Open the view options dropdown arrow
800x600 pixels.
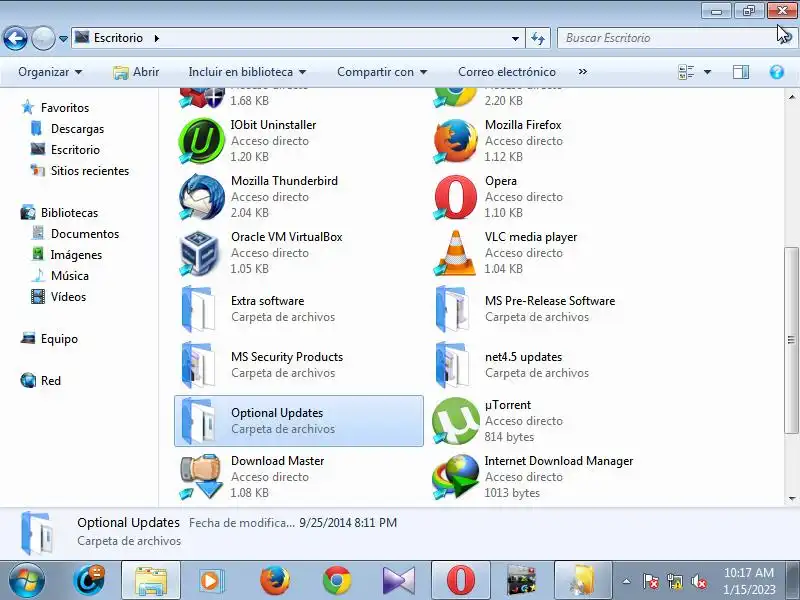(707, 72)
